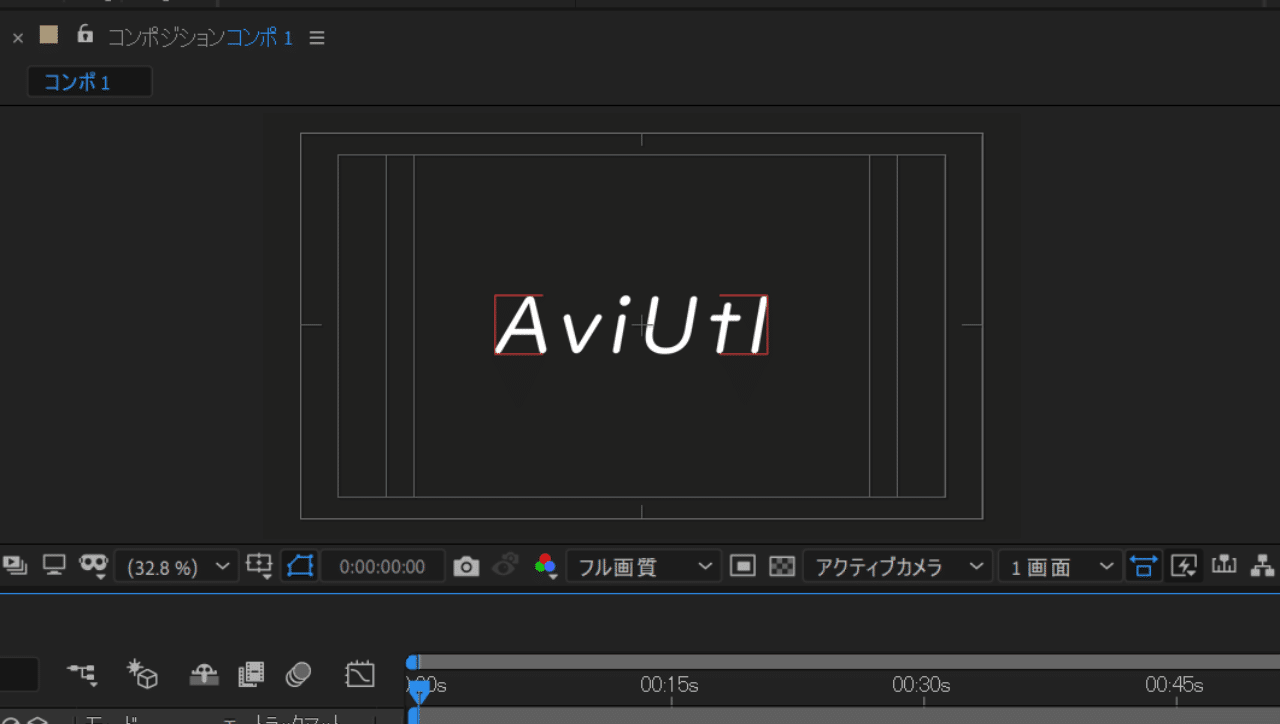The width and height of the screenshot is (1280, 724).
Task: Click the blue current time indicator playhead
Action: pyautogui.click(x=420, y=690)
